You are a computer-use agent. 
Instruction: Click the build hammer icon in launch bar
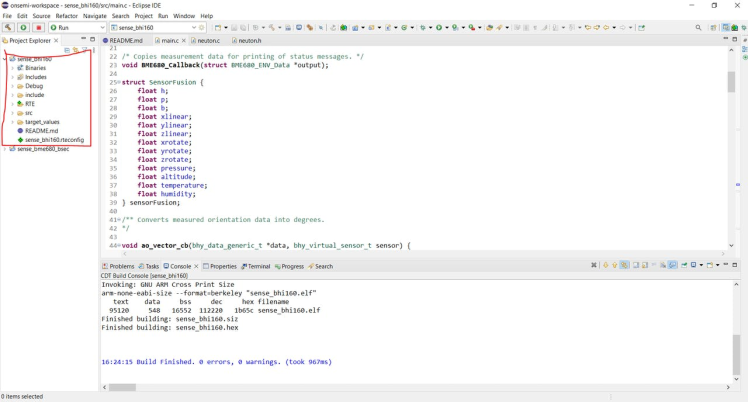(x=8, y=28)
